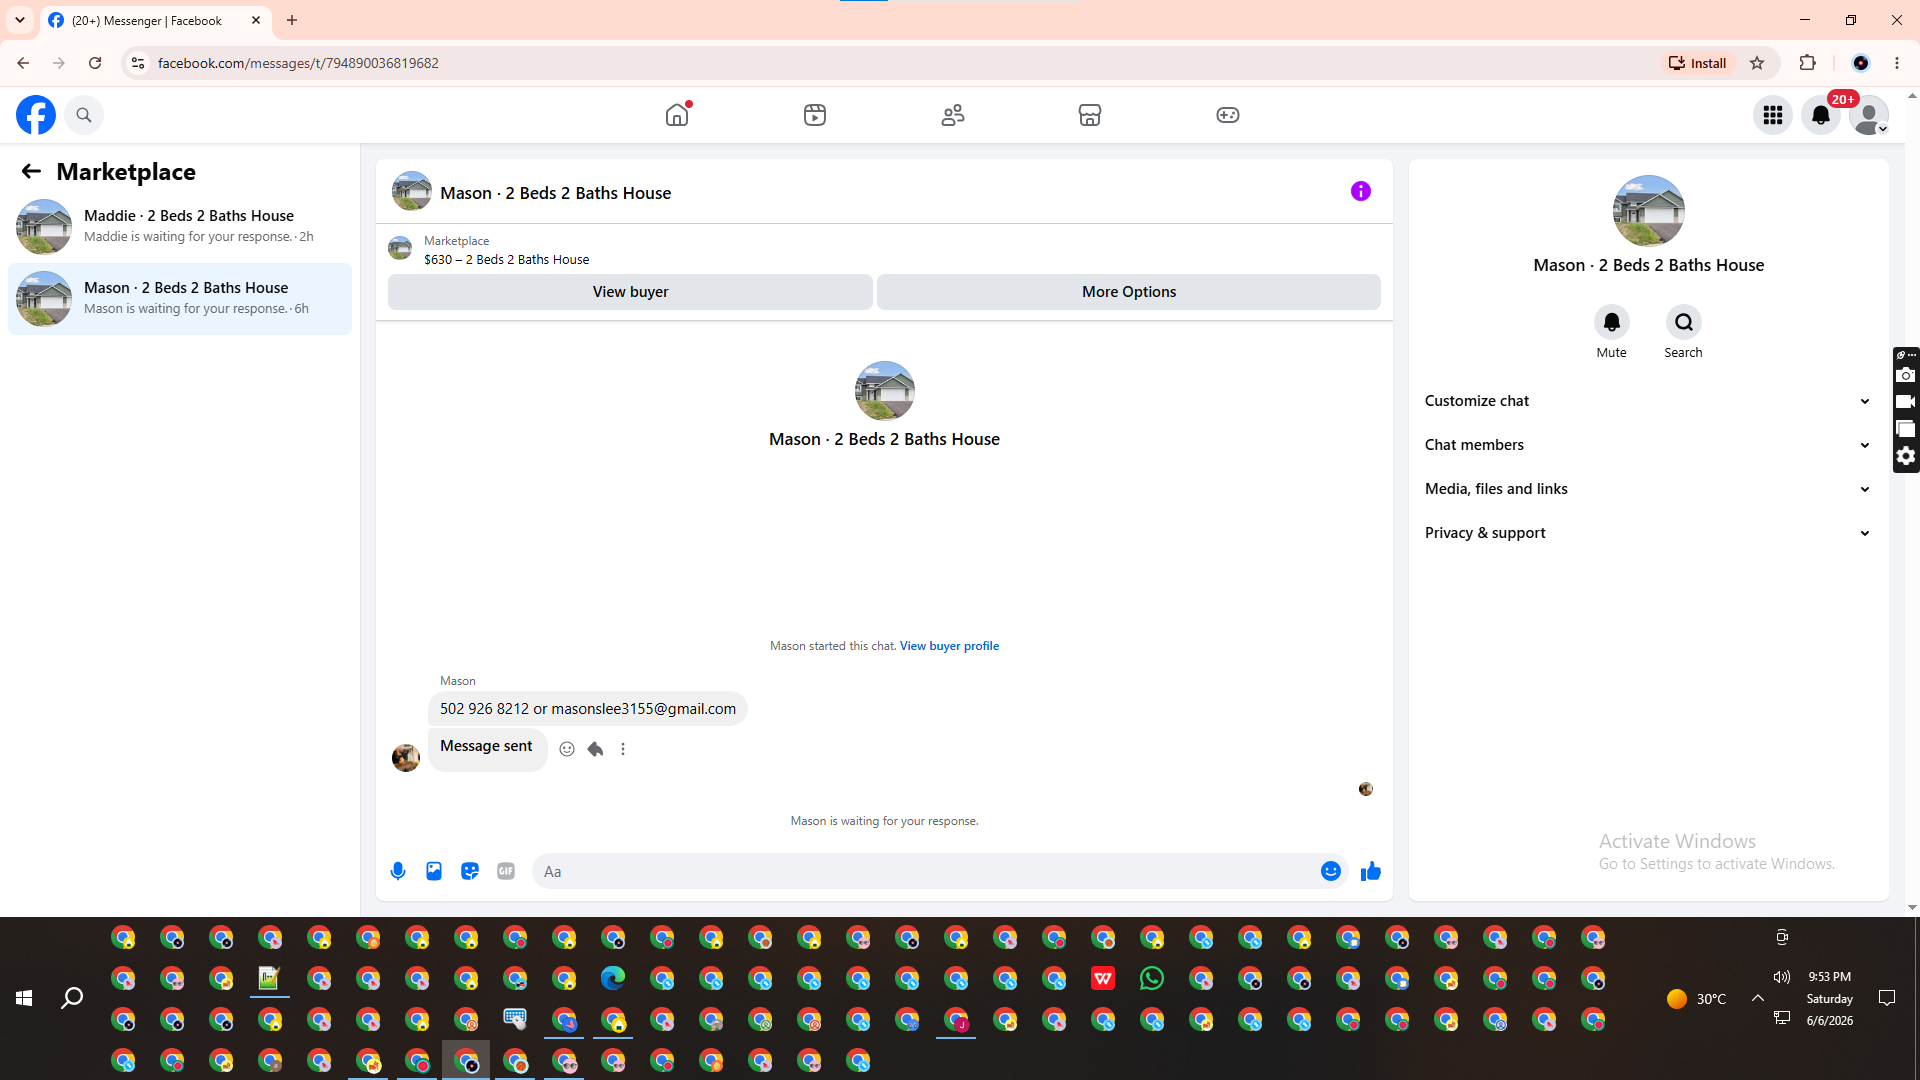Image resolution: width=1920 pixels, height=1080 pixels.
Task: Open the $630 marketplace listing link
Action: (506, 259)
